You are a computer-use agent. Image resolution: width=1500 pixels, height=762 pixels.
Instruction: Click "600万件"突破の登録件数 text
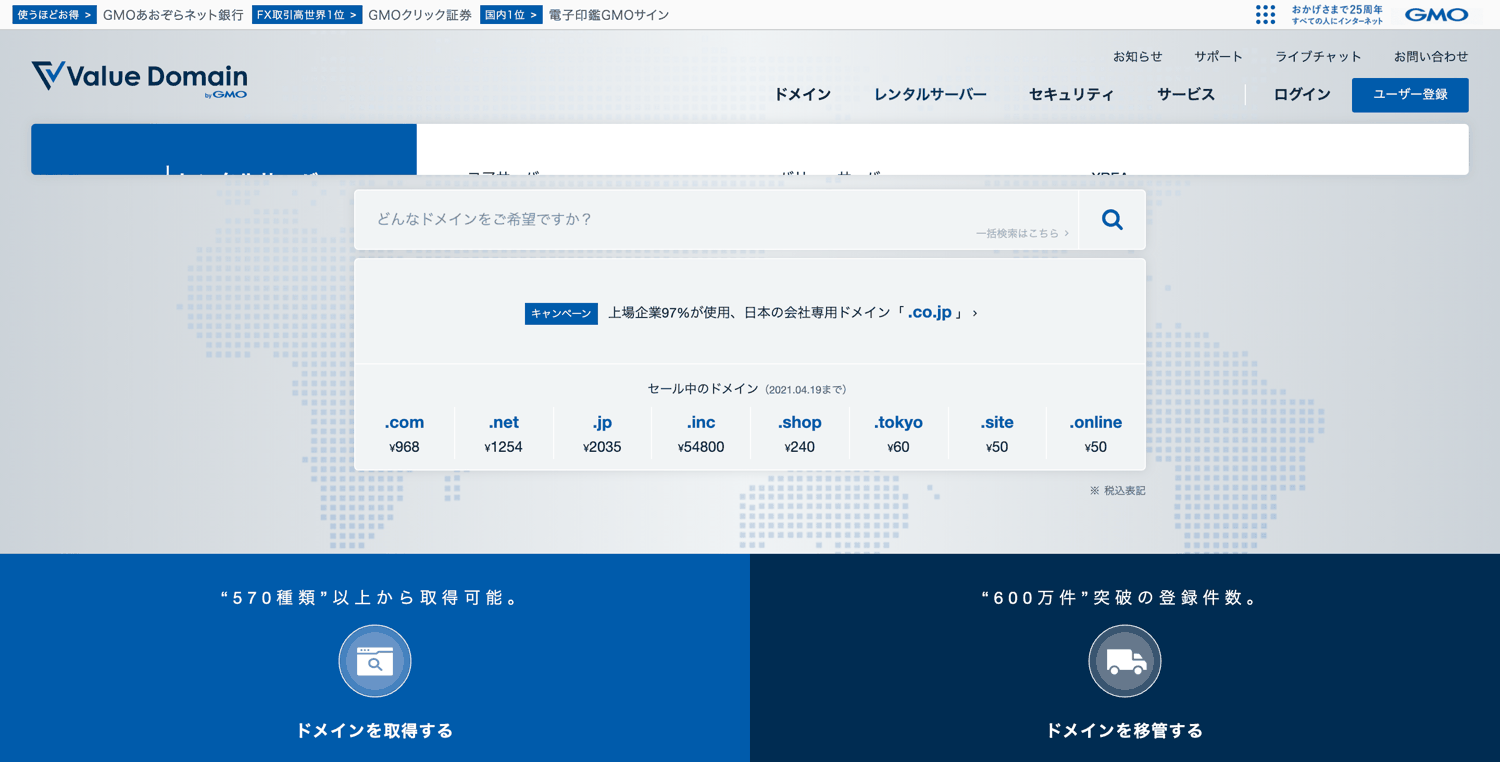pos(1121,598)
